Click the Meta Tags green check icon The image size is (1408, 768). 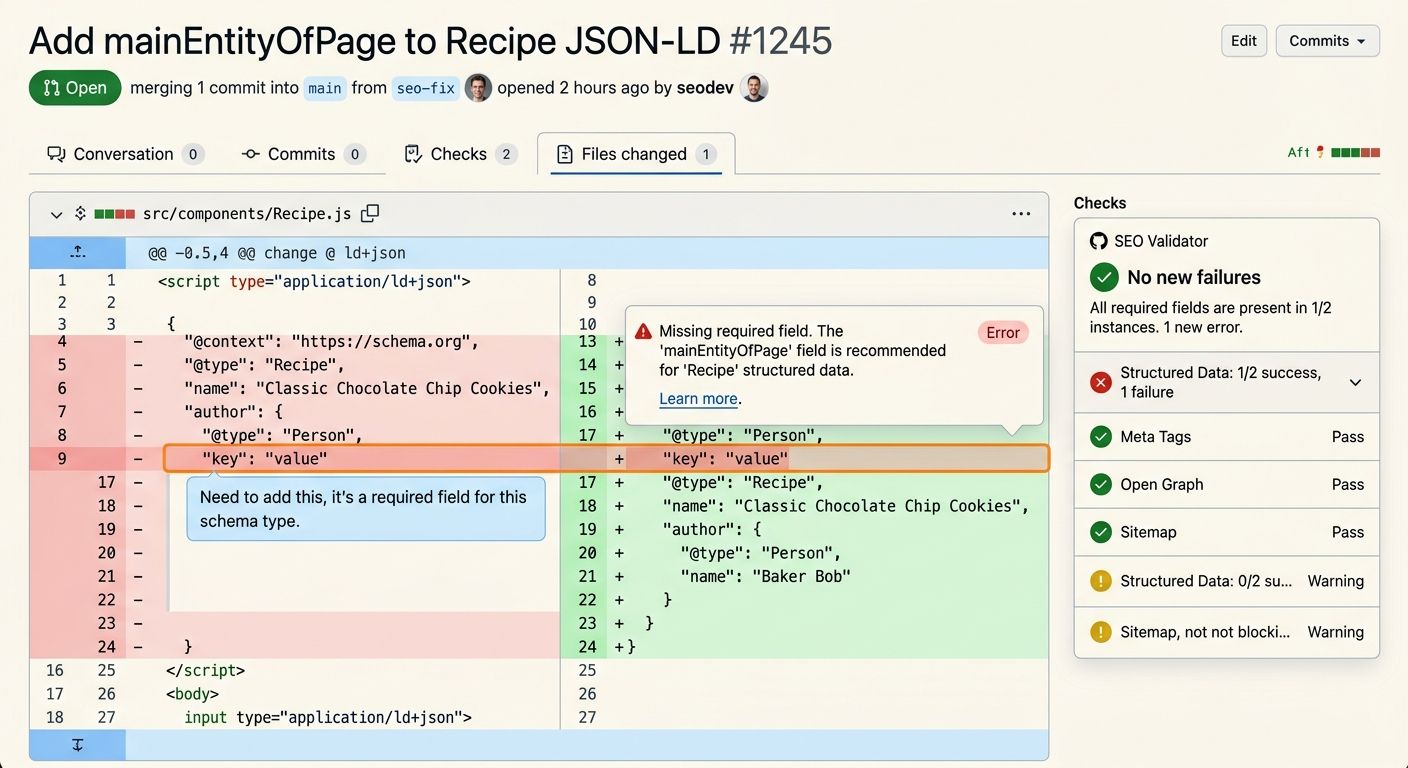(1101, 437)
